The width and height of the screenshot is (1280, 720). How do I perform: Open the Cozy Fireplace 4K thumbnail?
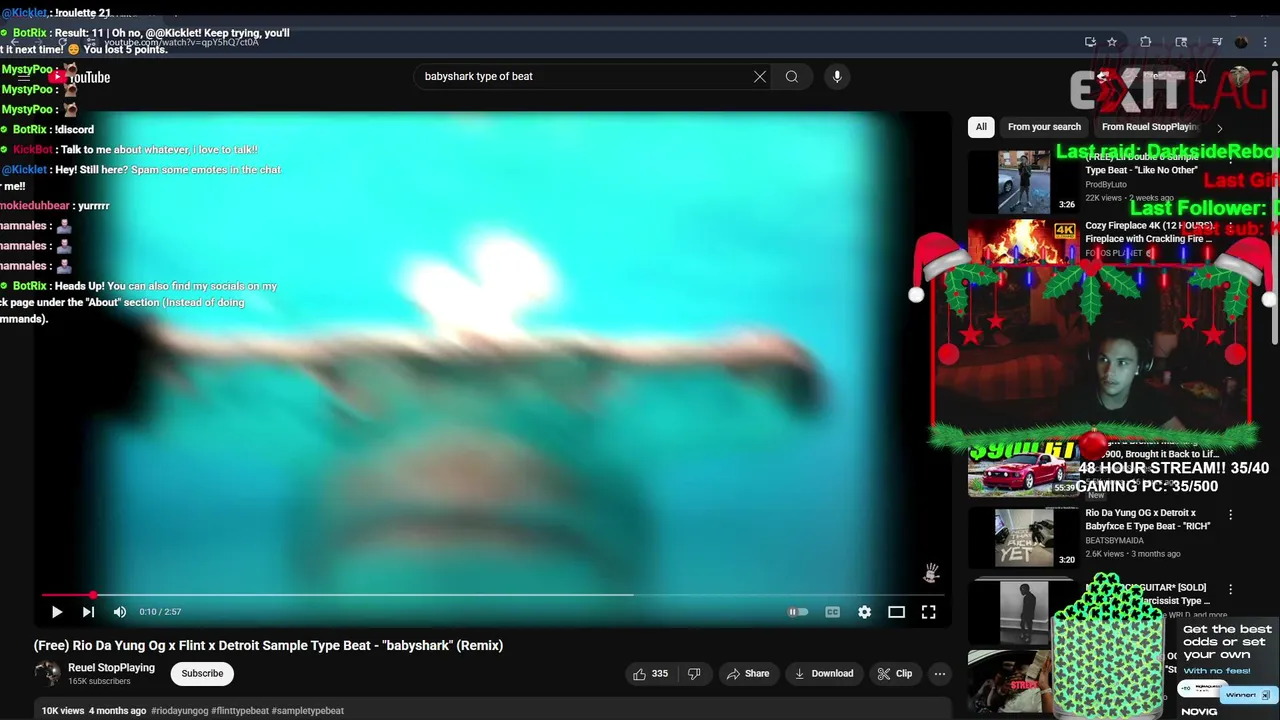pyautogui.click(x=1024, y=241)
